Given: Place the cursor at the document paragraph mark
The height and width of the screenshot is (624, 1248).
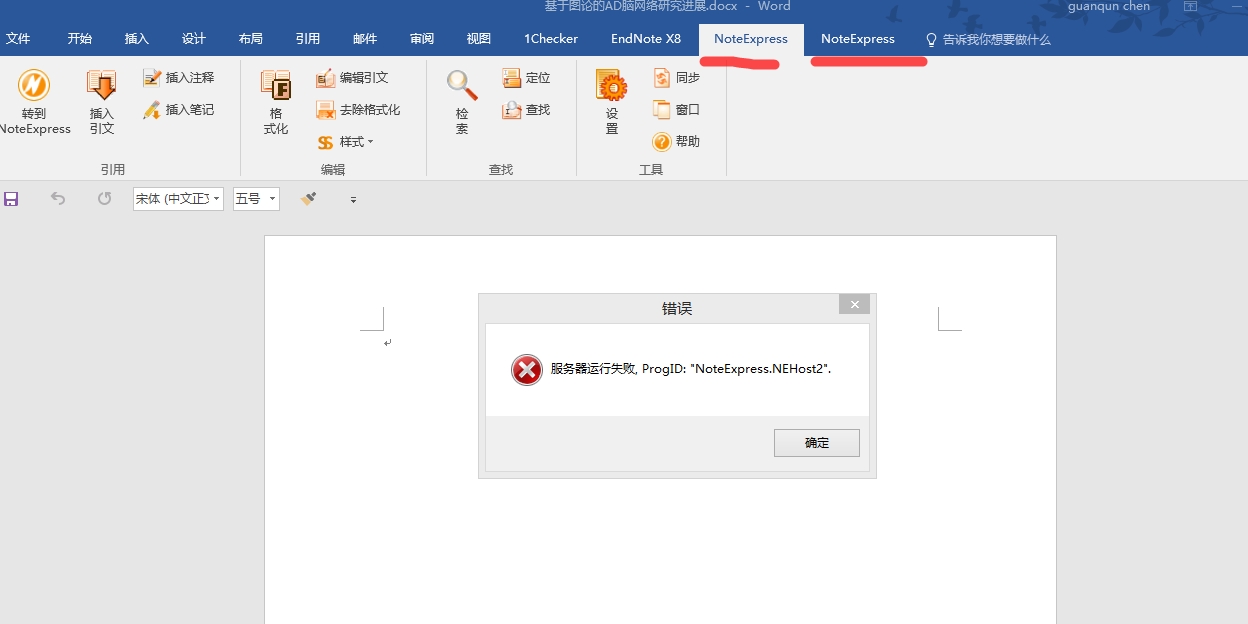Looking at the screenshot, I should click(x=388, y=343).
